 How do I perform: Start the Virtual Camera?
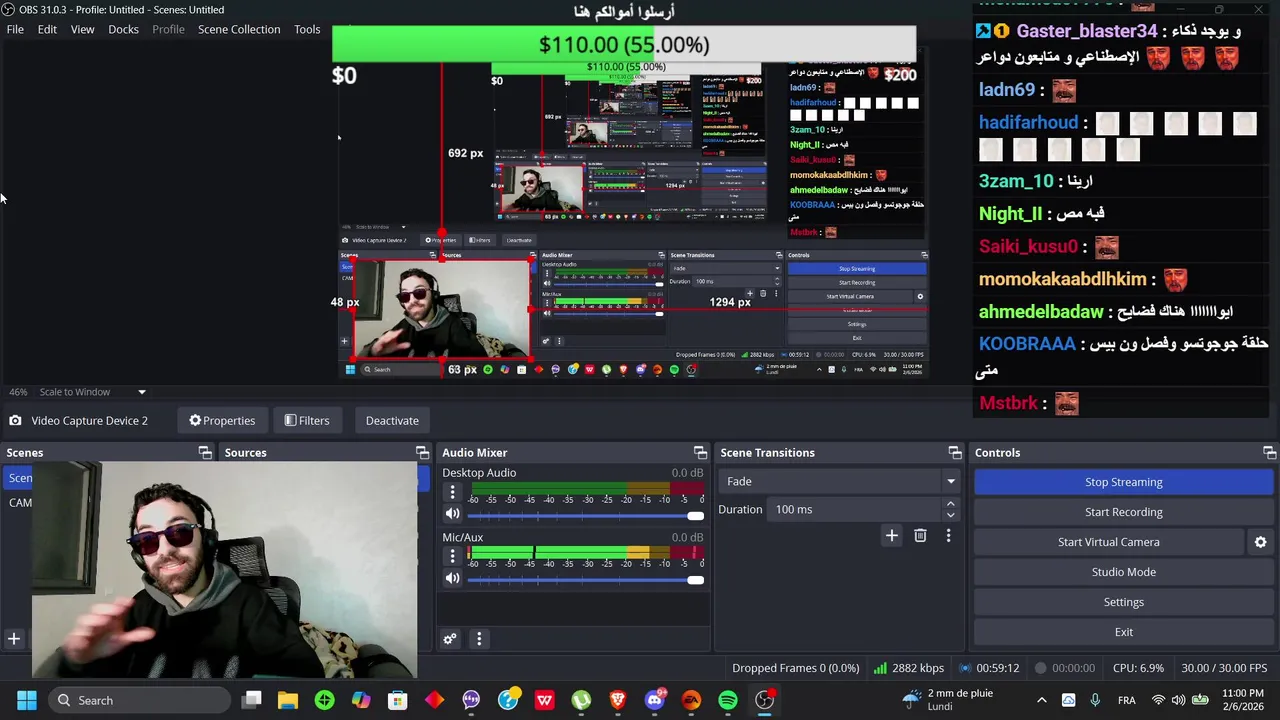(1109, 542)
